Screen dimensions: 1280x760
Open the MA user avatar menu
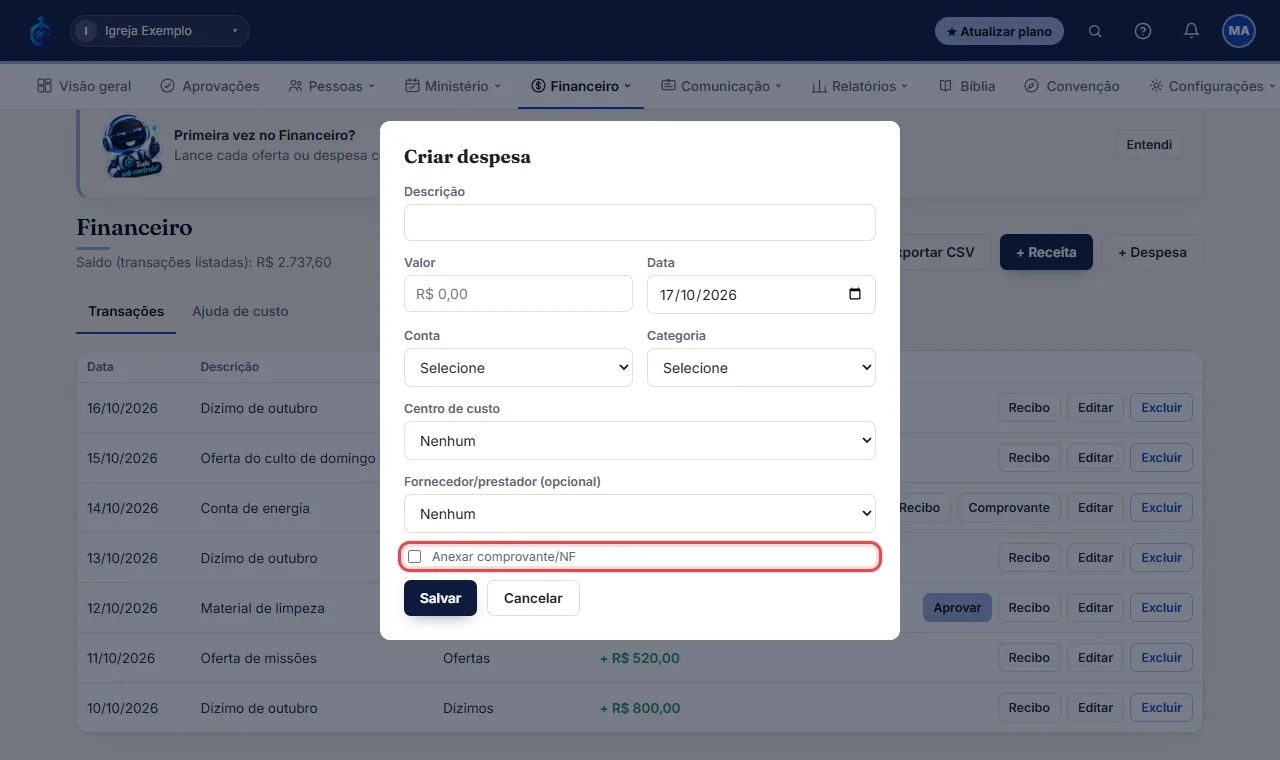click(1239, 31)
